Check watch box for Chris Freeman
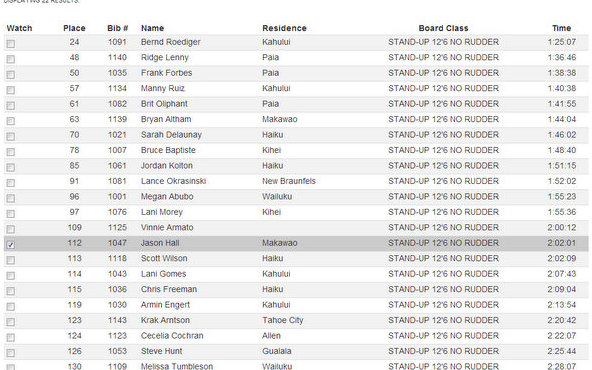Screen dimensions: 592x370 [11, 291]
